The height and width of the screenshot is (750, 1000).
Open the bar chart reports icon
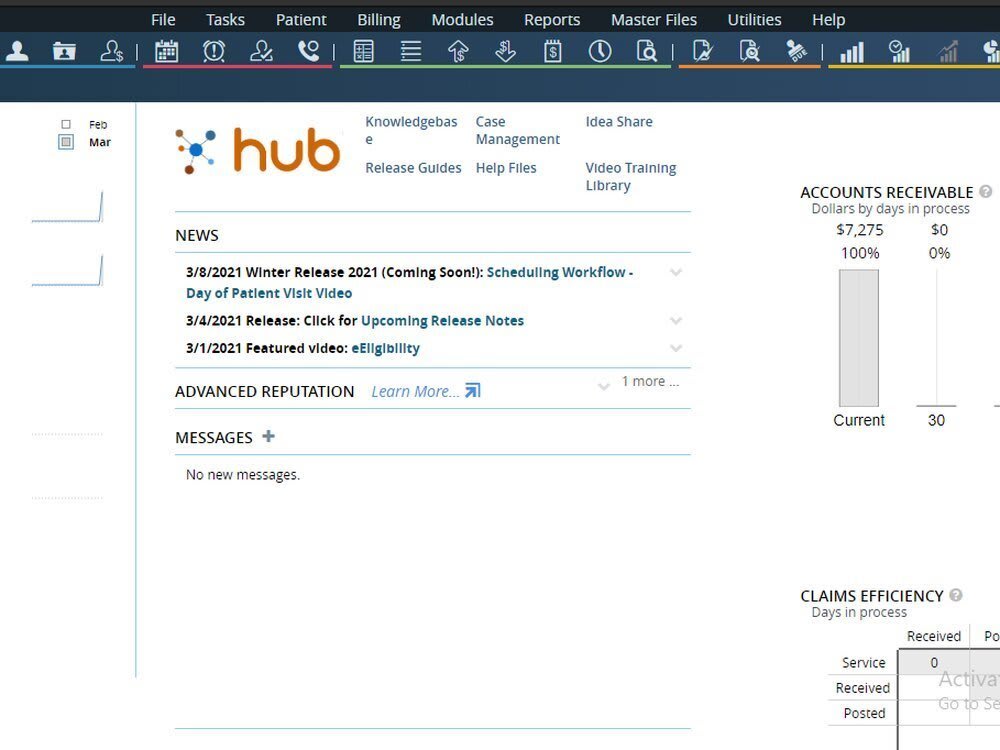coord(852,52)
